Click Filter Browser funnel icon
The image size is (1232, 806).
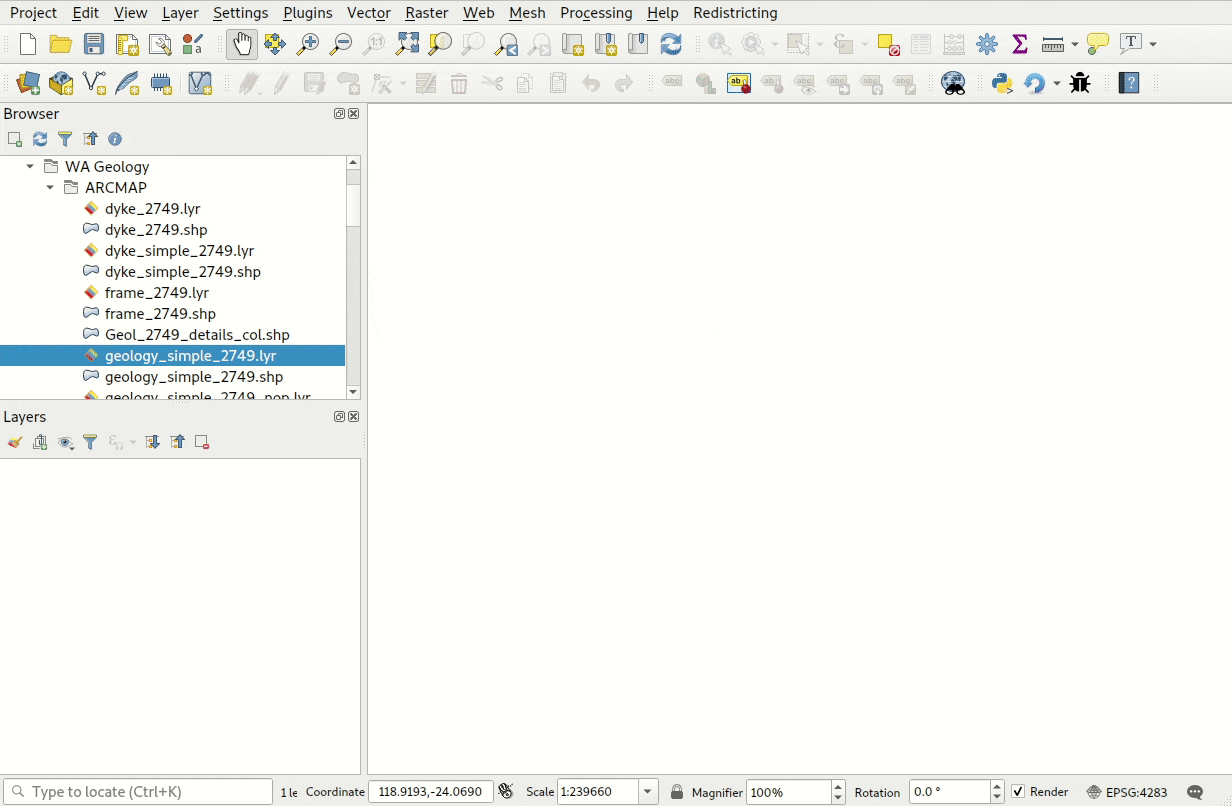[65, 139]
